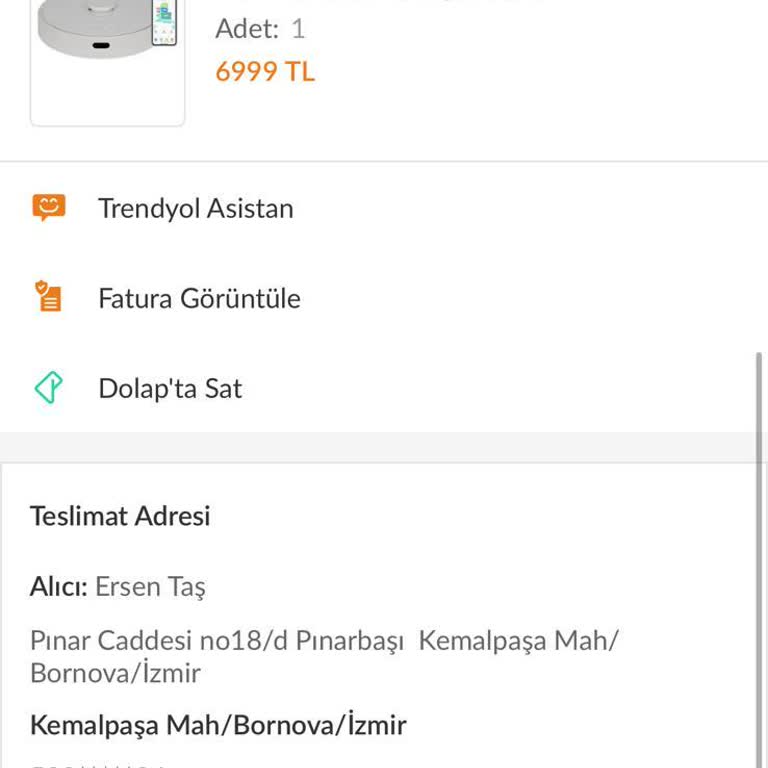Click the vertical scrollbar on right edge
This screenshot has width=768, height=768.
(x=759, y=559)
